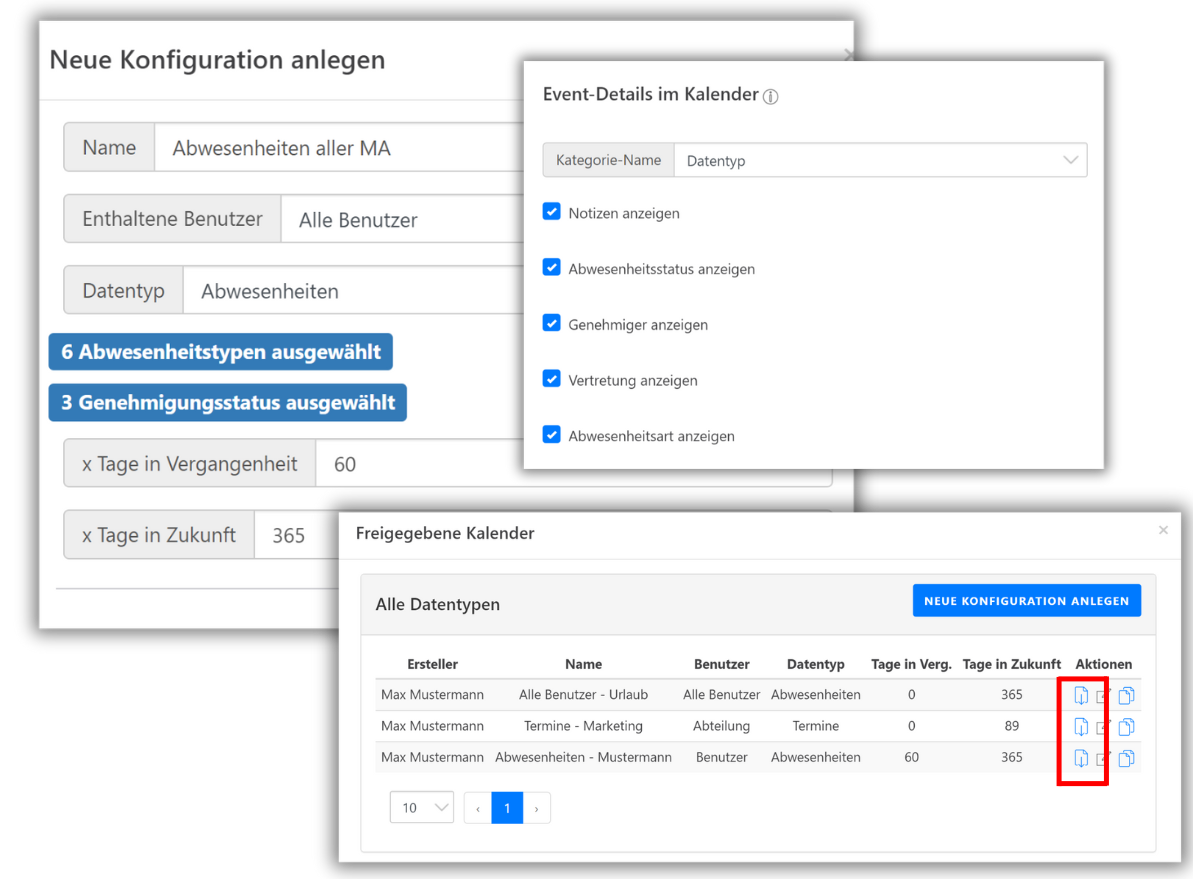Viewport: 1193px width, 879px height.
Task: Click the copy icon for Abwesenheiten - Mustermann
Action: point(1126,757)
